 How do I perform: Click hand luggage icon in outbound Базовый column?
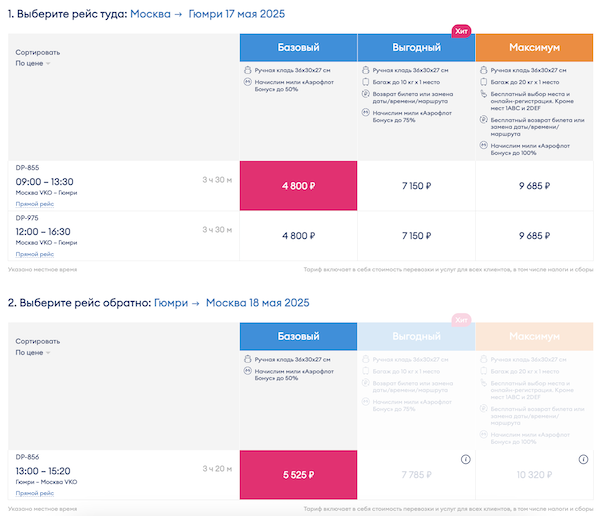pyautogui.click(x=247, y=72)
